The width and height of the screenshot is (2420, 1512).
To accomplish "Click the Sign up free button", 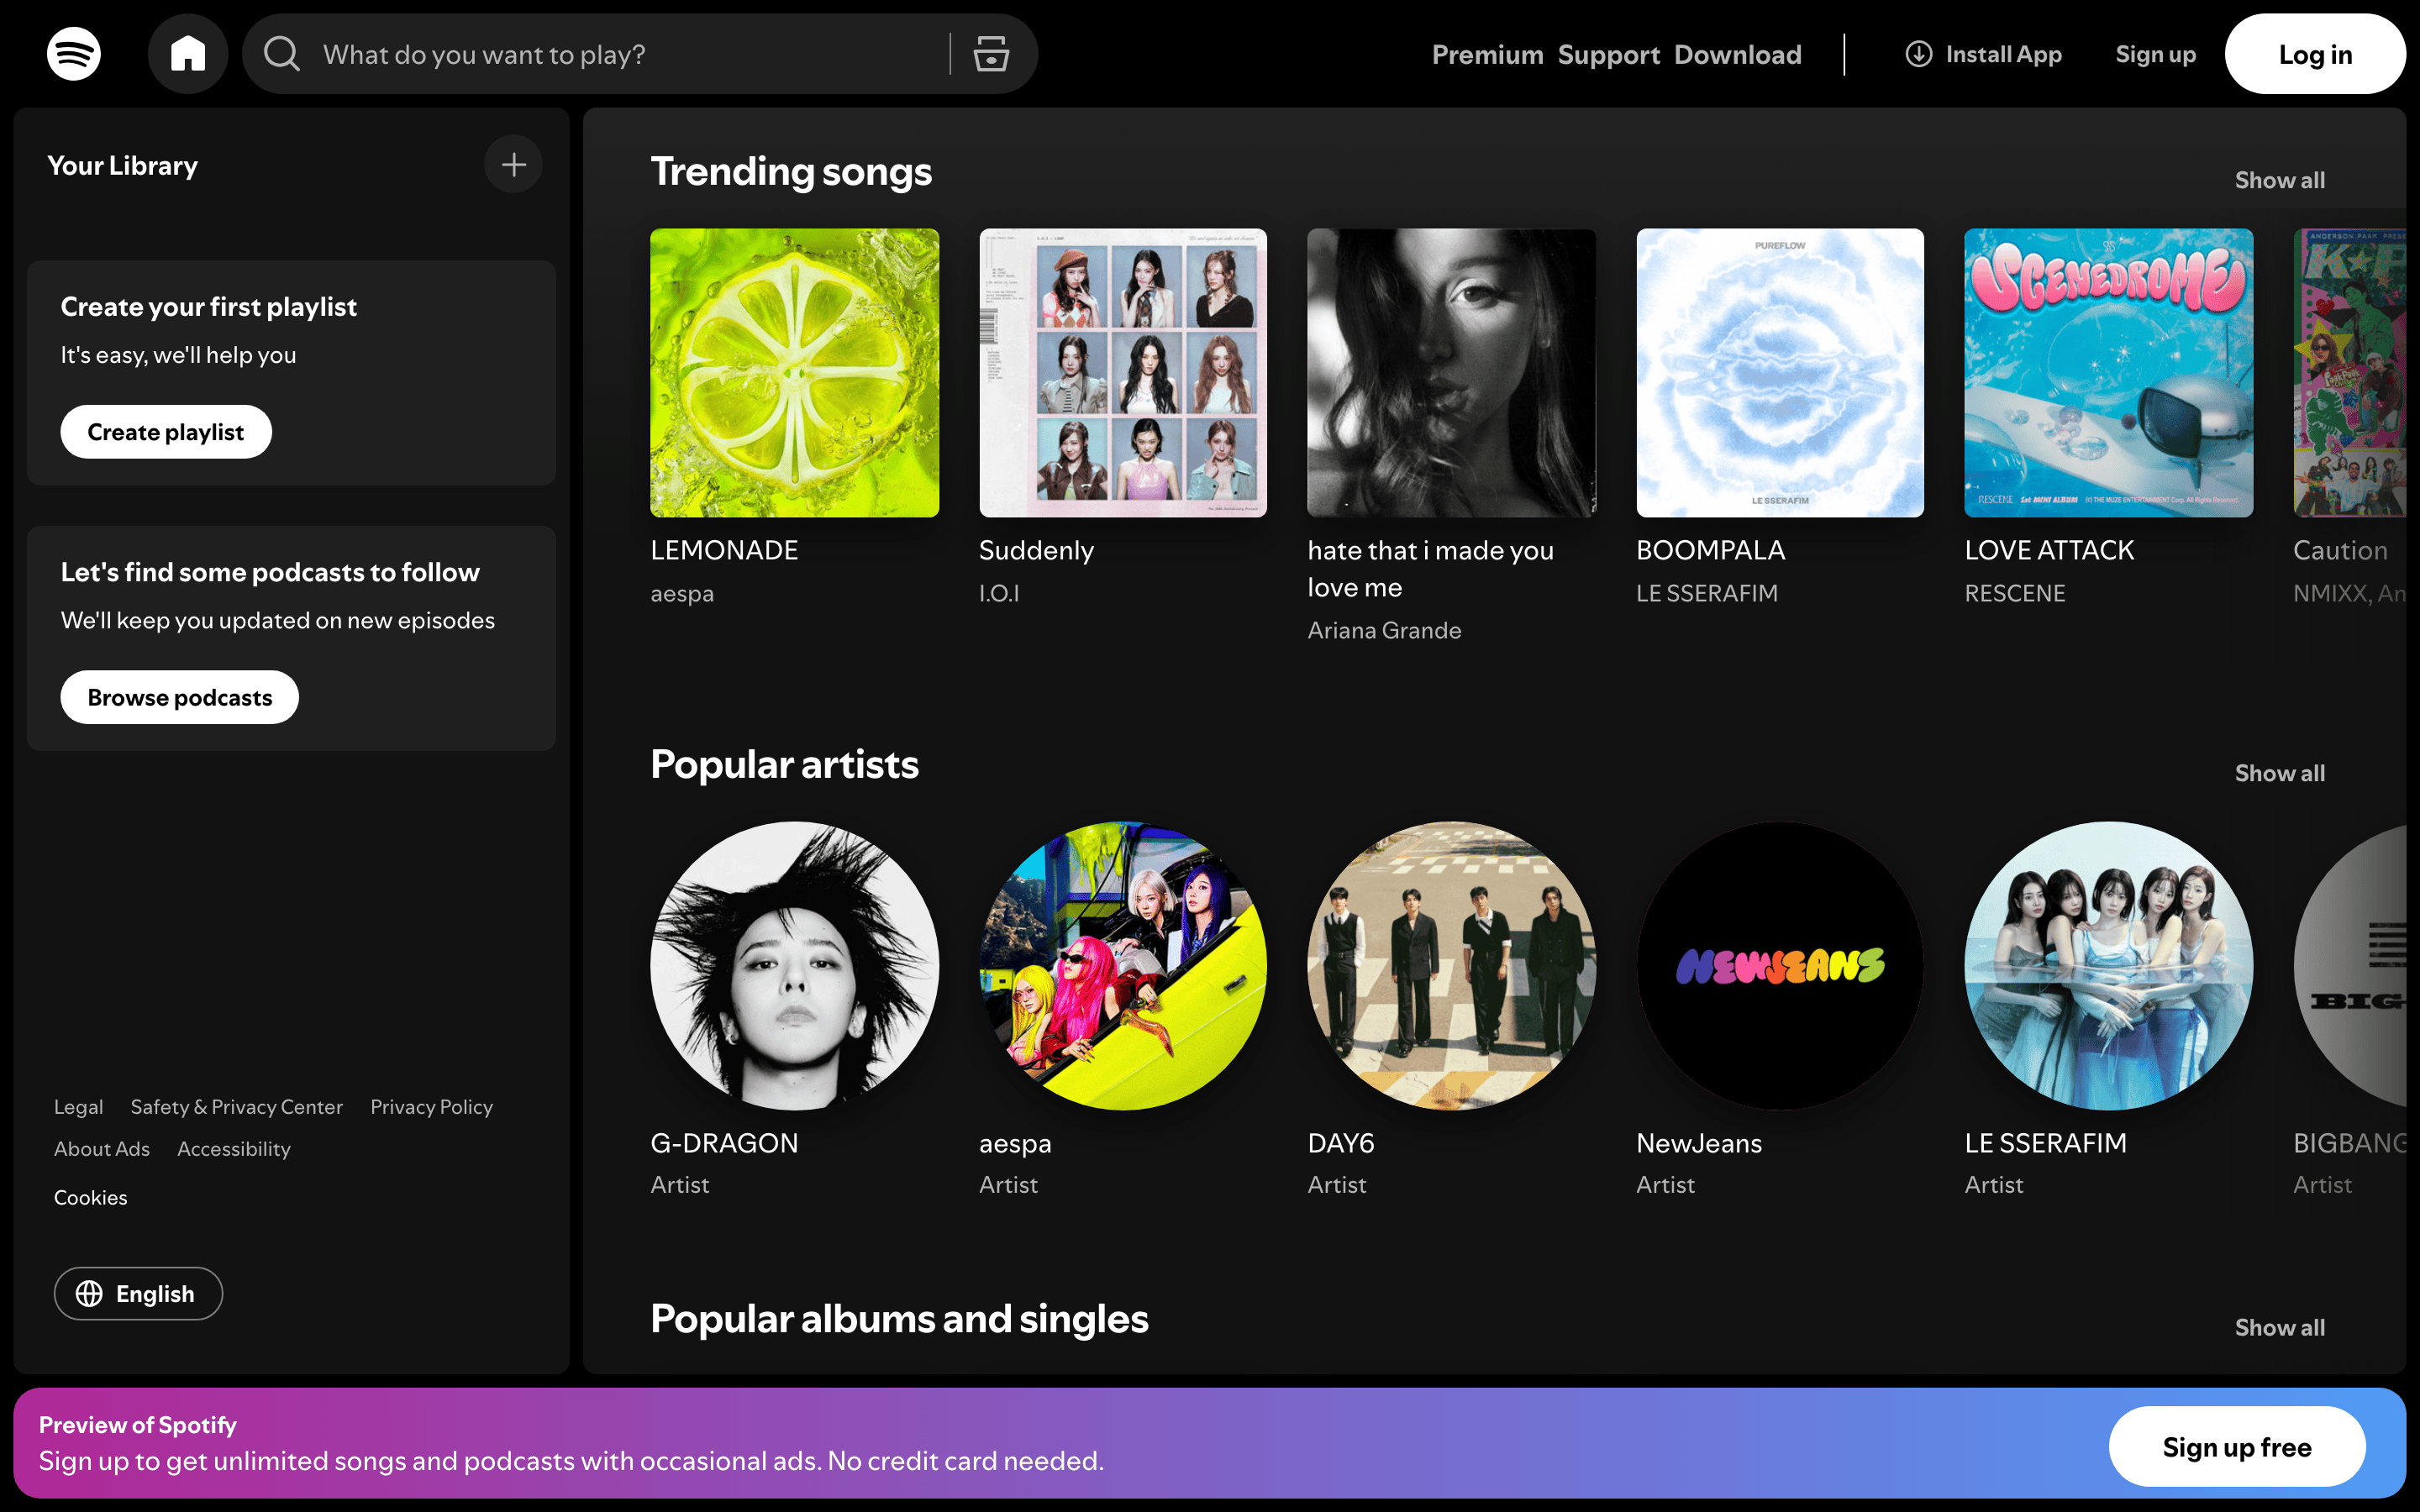I will tap(2237, 1446).
